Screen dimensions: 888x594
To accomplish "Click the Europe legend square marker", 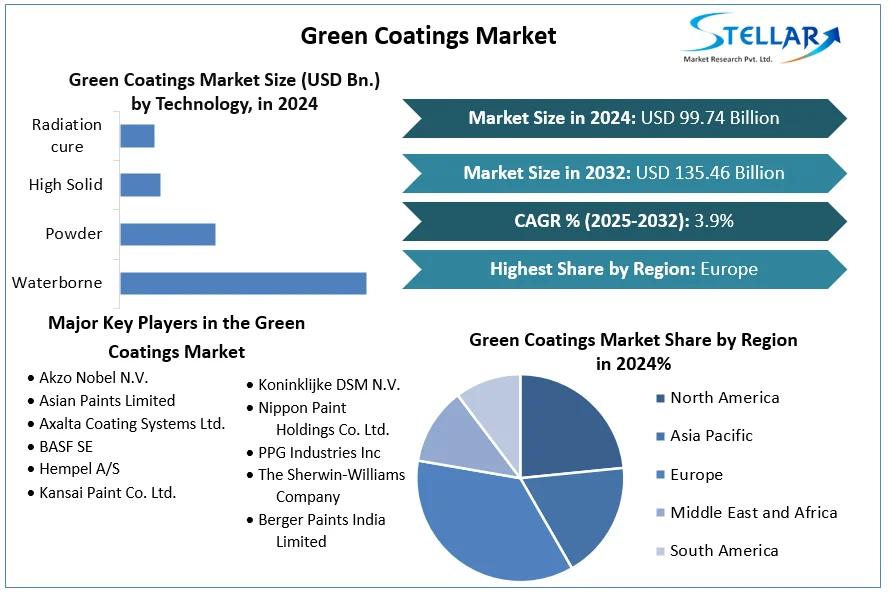I will pos(660,475).
